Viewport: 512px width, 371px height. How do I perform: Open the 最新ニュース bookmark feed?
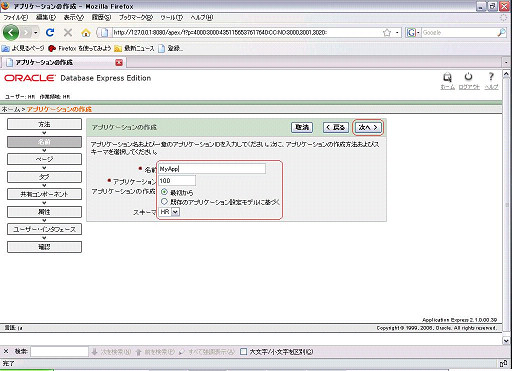coord(134,48)
